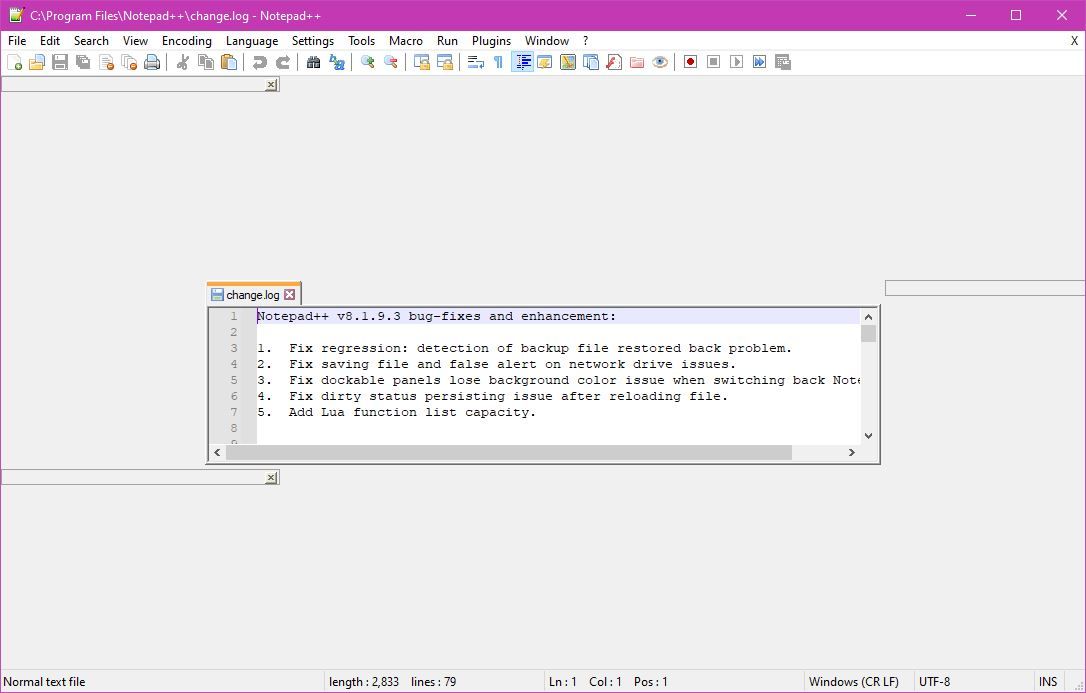Open the Settings menu

(313, 41)
